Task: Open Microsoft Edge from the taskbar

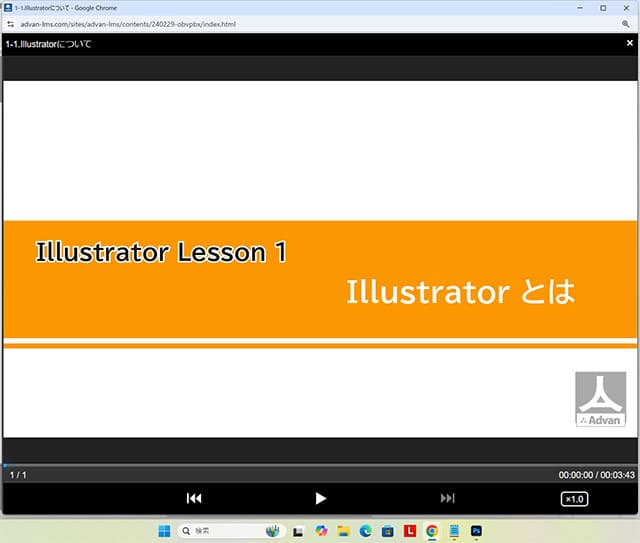Action: 365,531
